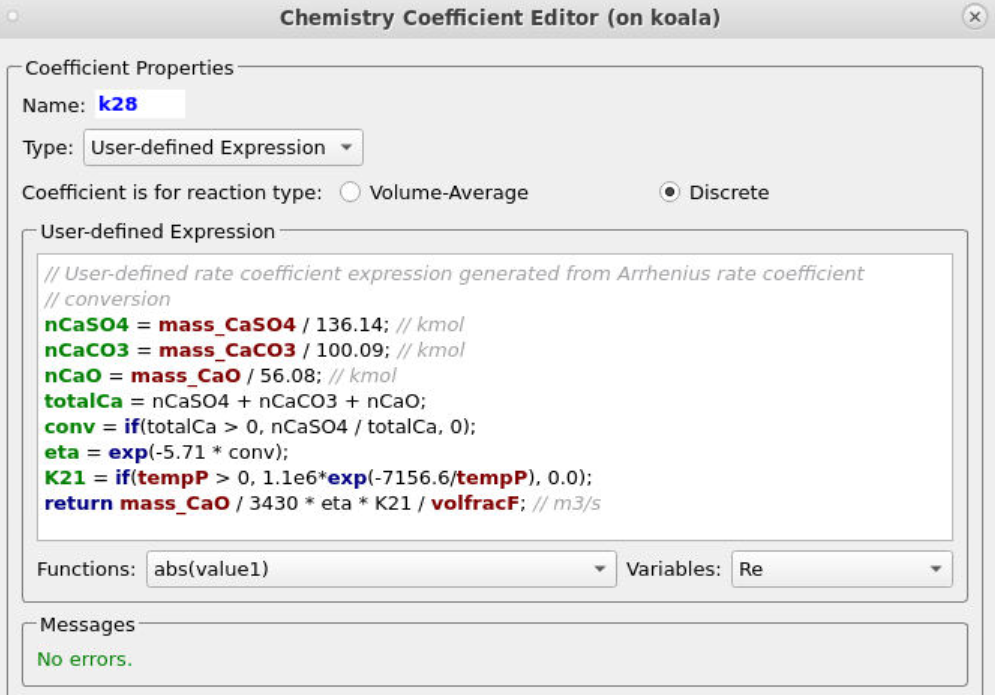The height and width of the screenshot is (695, 995).
Task: Close the Chemistry Coefficient Editor window
Action: (974, 18)
